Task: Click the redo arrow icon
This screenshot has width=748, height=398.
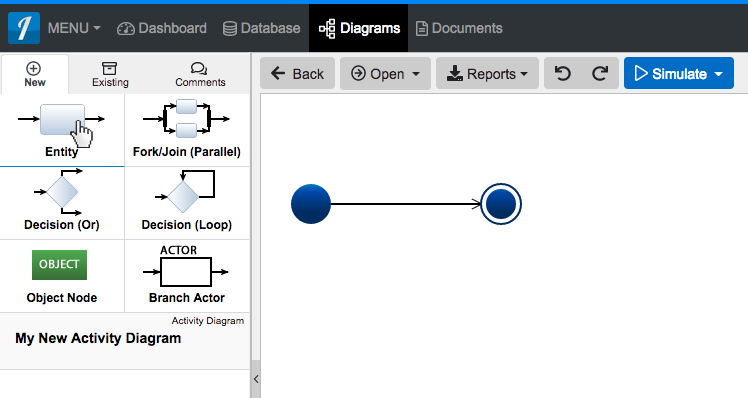Action: pos(600,73)
